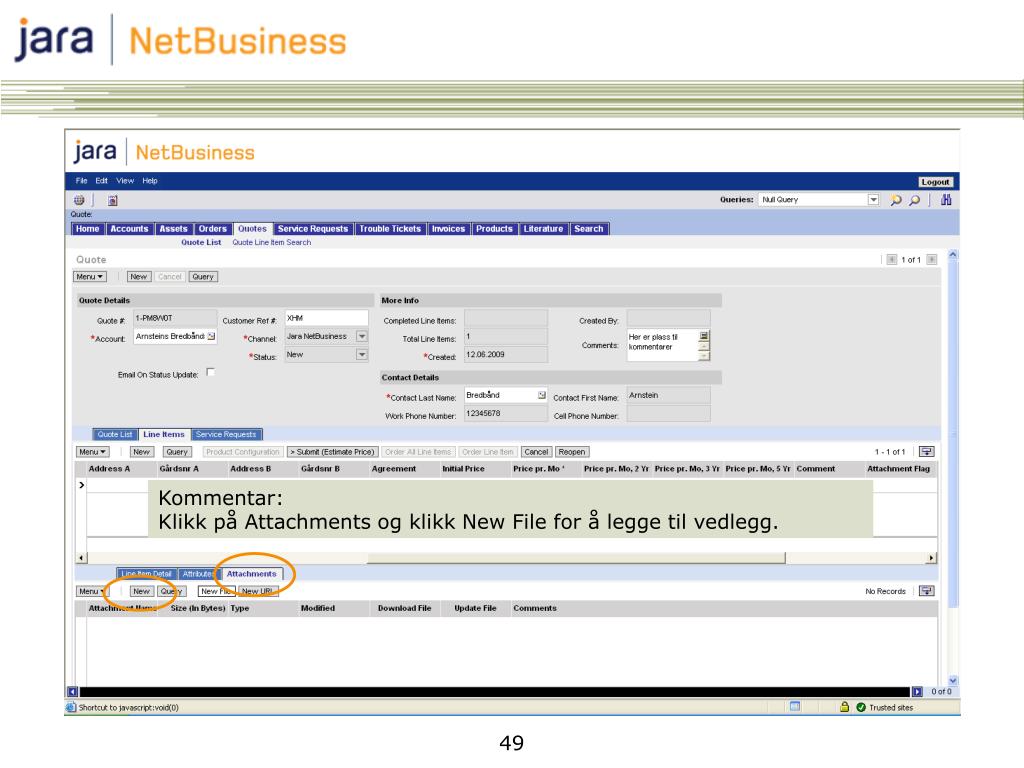Image resolution: width=1024 pixels, height=768 pixels.
Task: Open the File menu
Action: (x=81, y=181)
